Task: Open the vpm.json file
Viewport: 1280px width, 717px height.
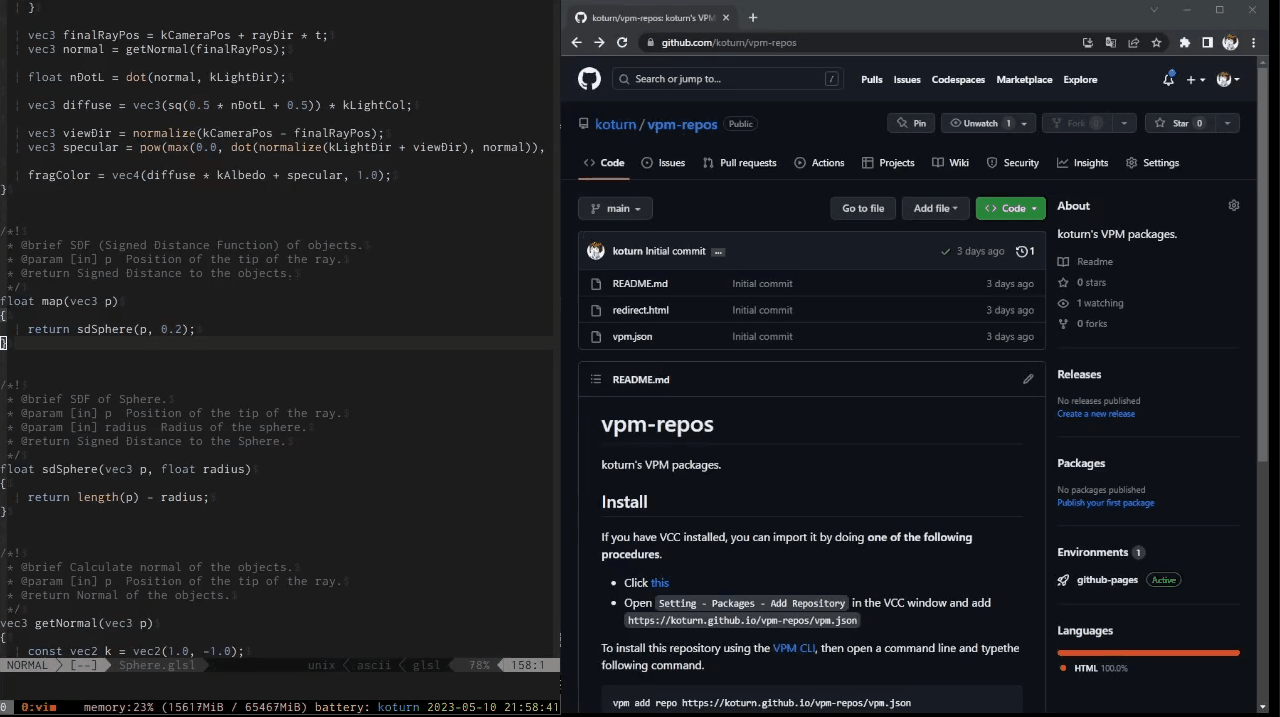Action: click(632, 337)
